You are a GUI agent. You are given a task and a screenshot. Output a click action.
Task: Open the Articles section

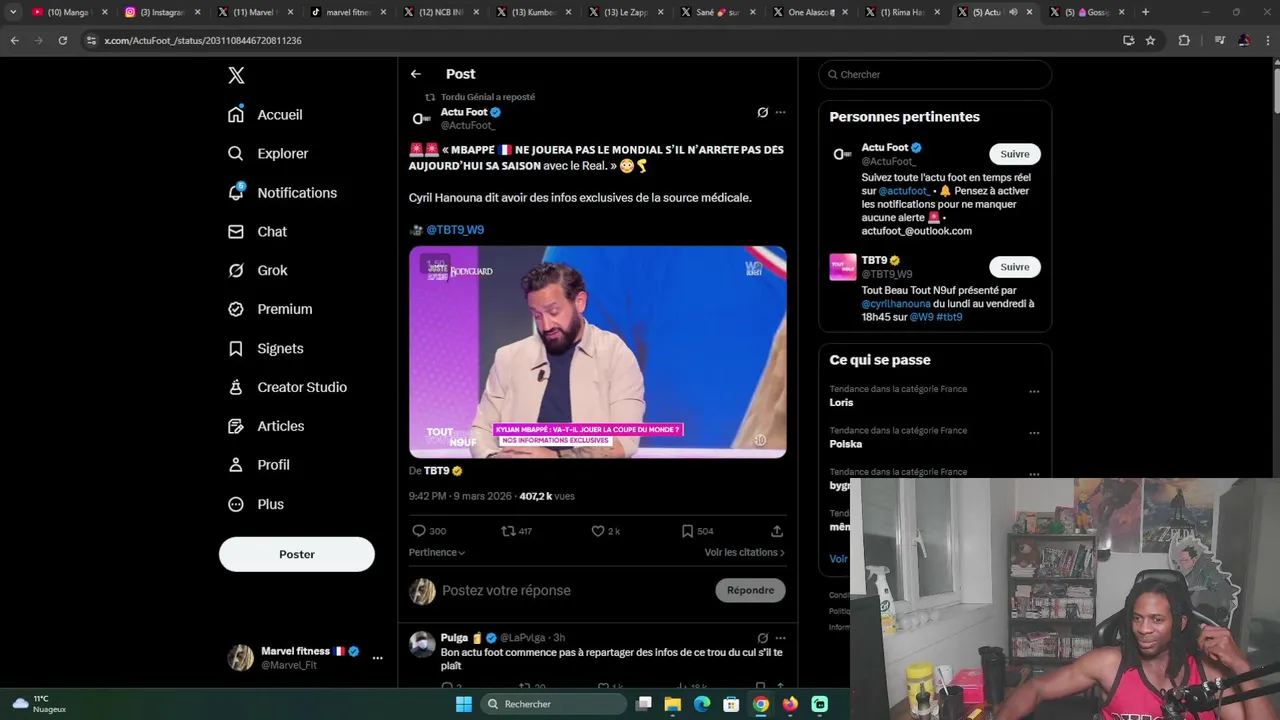click(x=266, y=427)
